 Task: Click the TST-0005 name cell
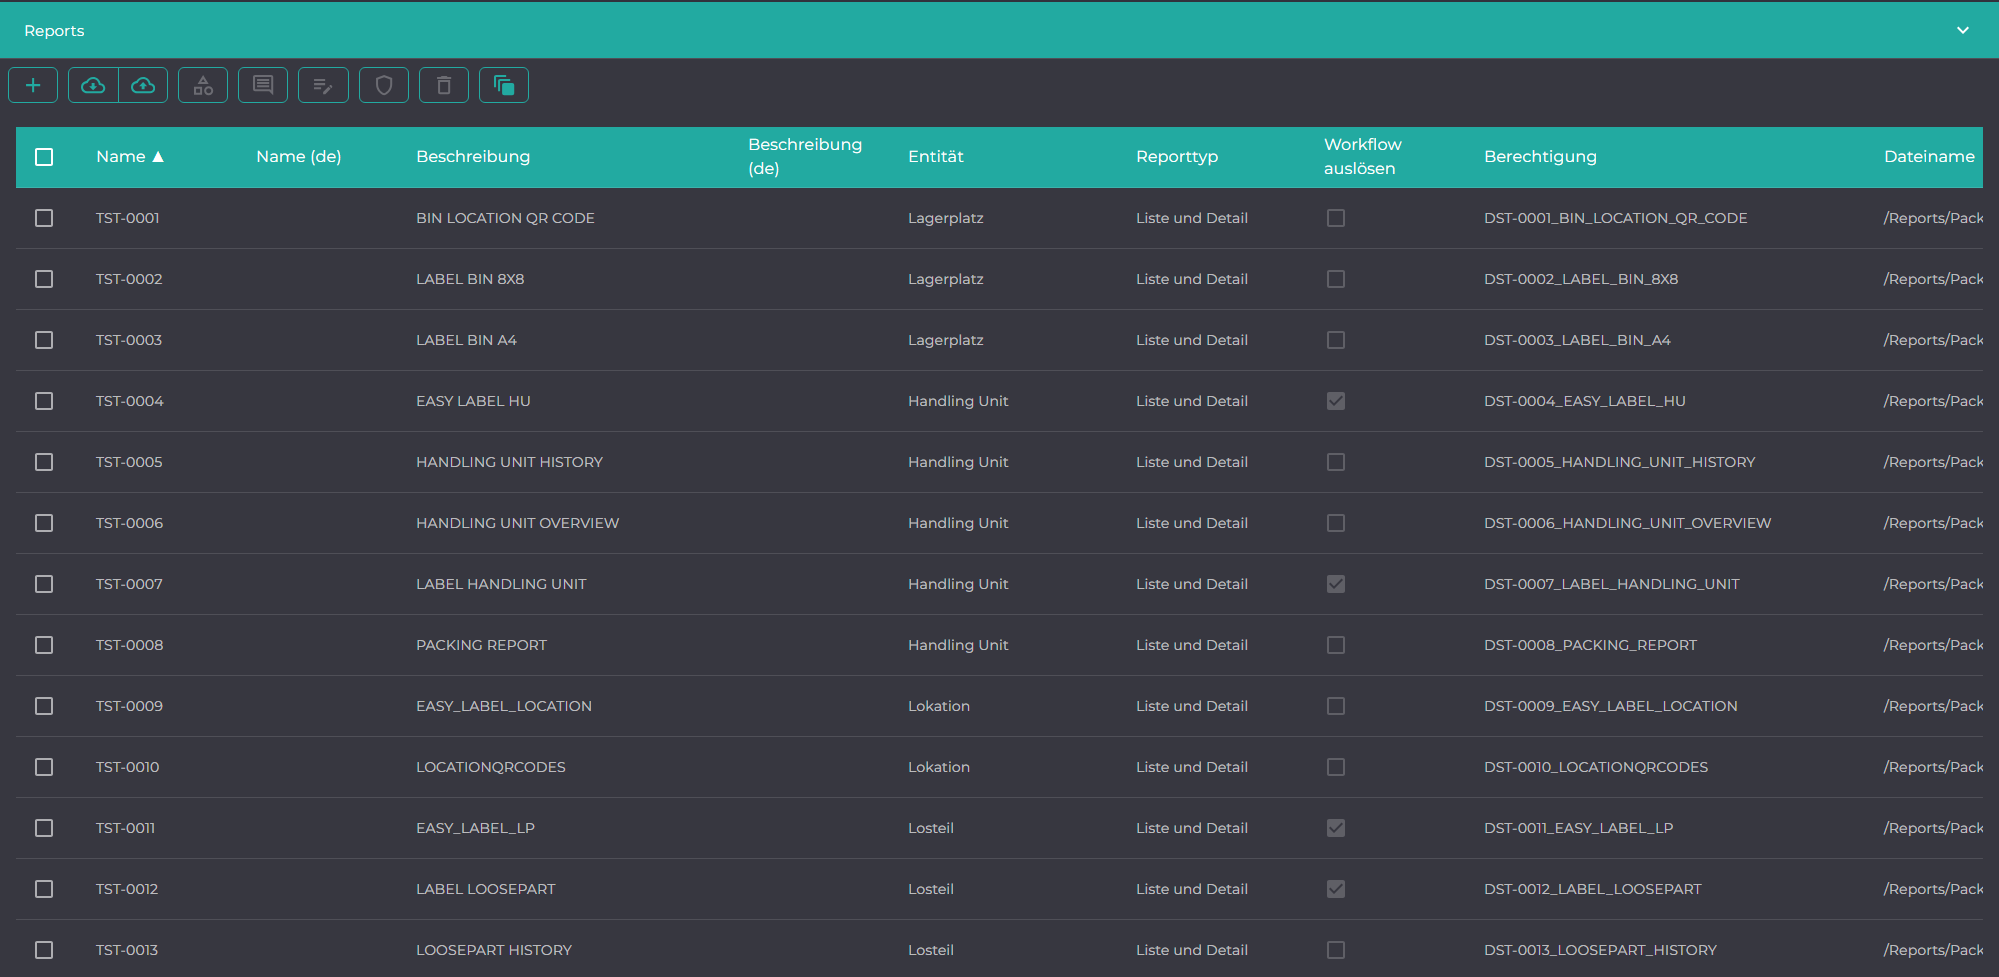pyautogui.click(x=129, y=462)
